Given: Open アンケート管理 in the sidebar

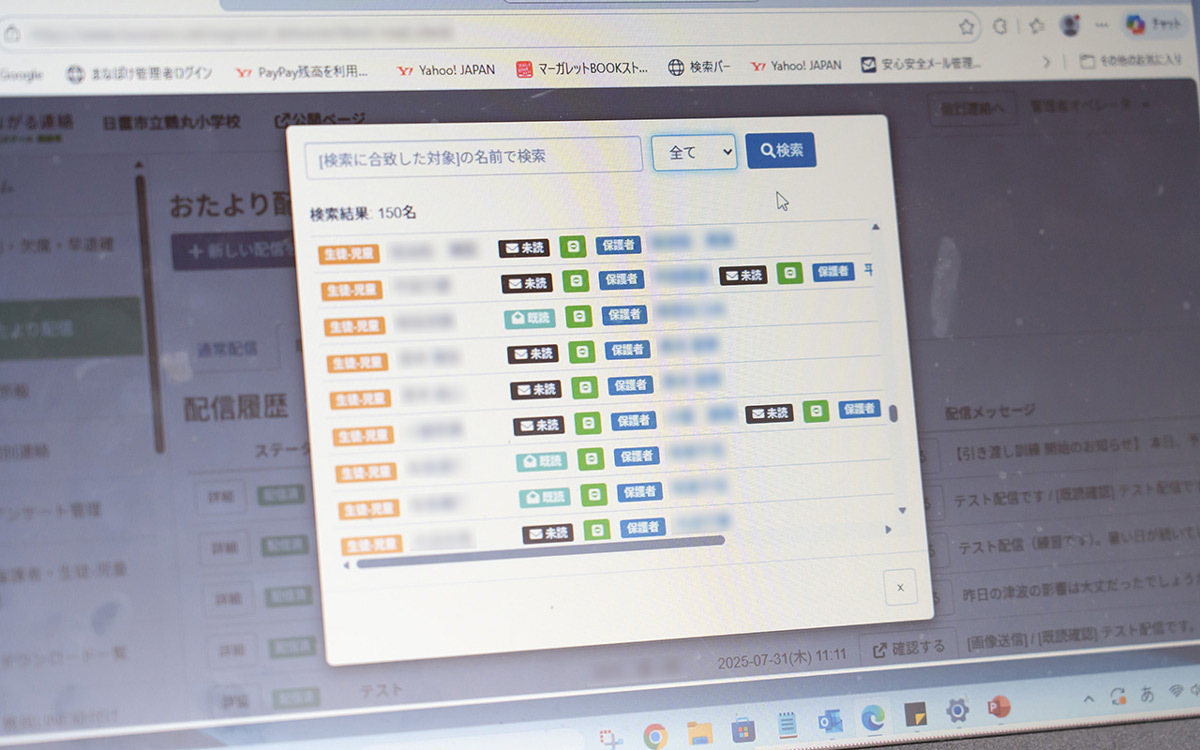Looking at the screenshot, I should click(x=50, y=511).
